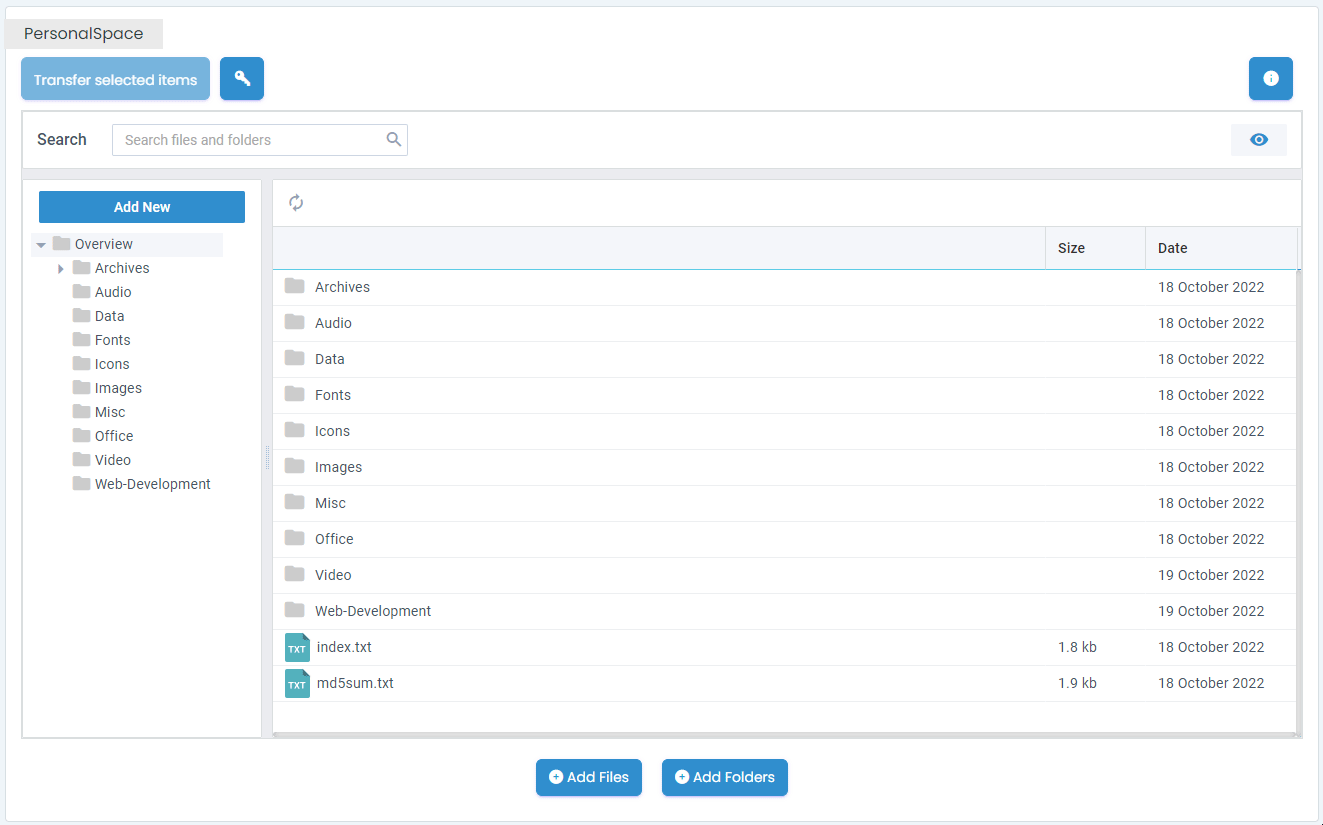
Task: Click the Web-Development folder icon in tree
Action: click(81, 484)
